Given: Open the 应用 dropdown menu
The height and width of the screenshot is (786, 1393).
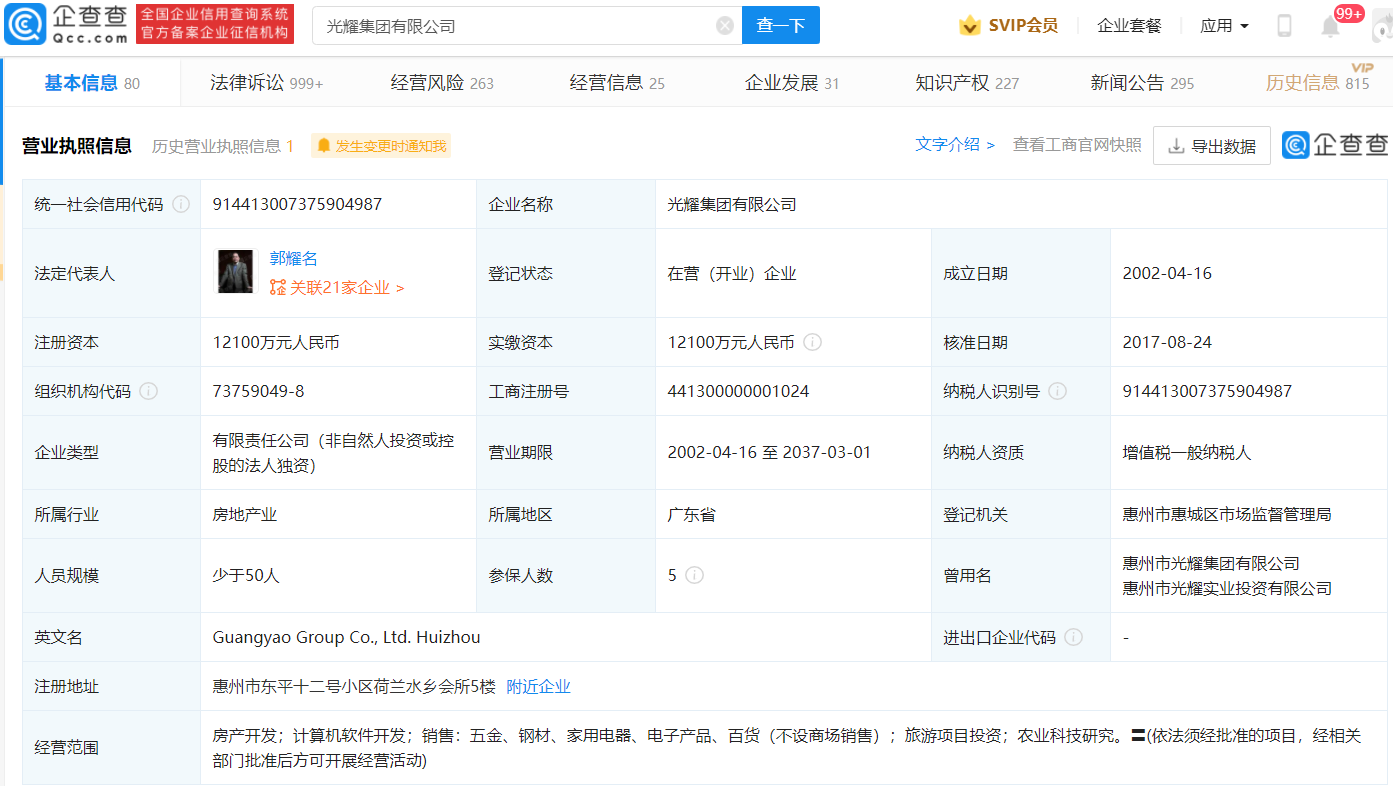Looking at the screenshot, I should pos(1225,26).
